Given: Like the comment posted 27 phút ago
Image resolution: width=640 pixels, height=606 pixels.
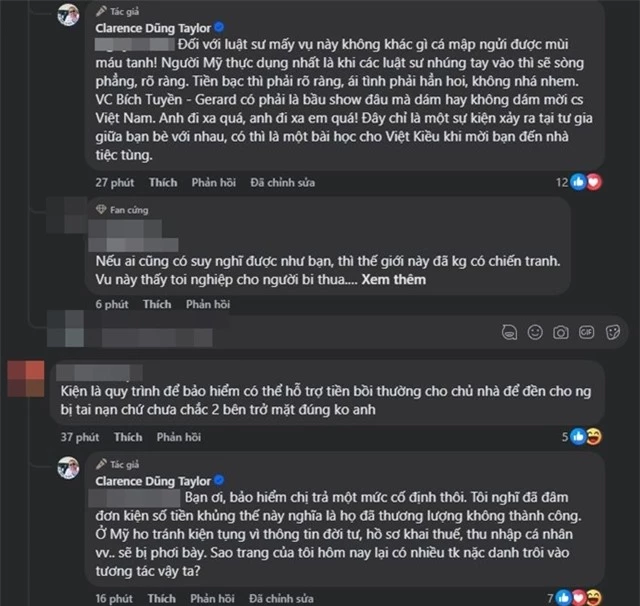Looking at the screenshot, I should [x=163, y=183].
